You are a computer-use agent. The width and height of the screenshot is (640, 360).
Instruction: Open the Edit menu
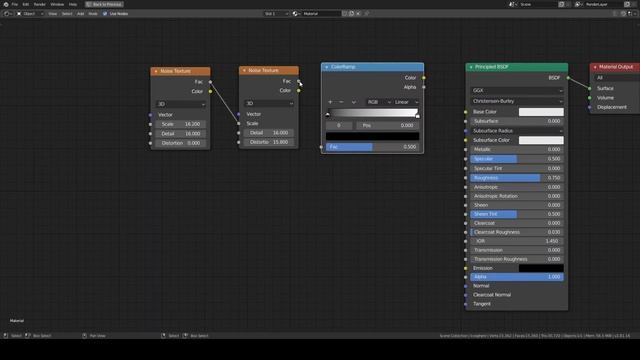coord(26,4)
